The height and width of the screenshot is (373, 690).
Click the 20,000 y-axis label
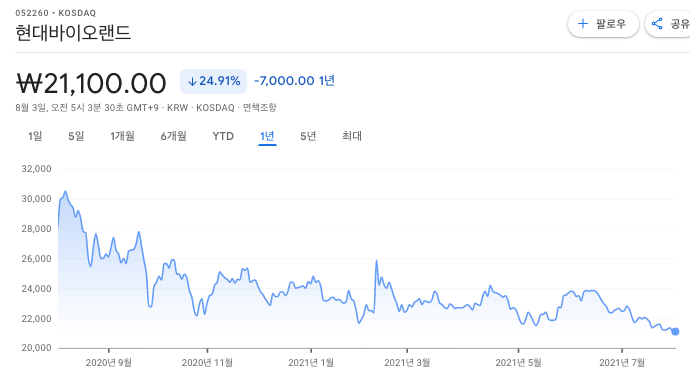point(37,348)
